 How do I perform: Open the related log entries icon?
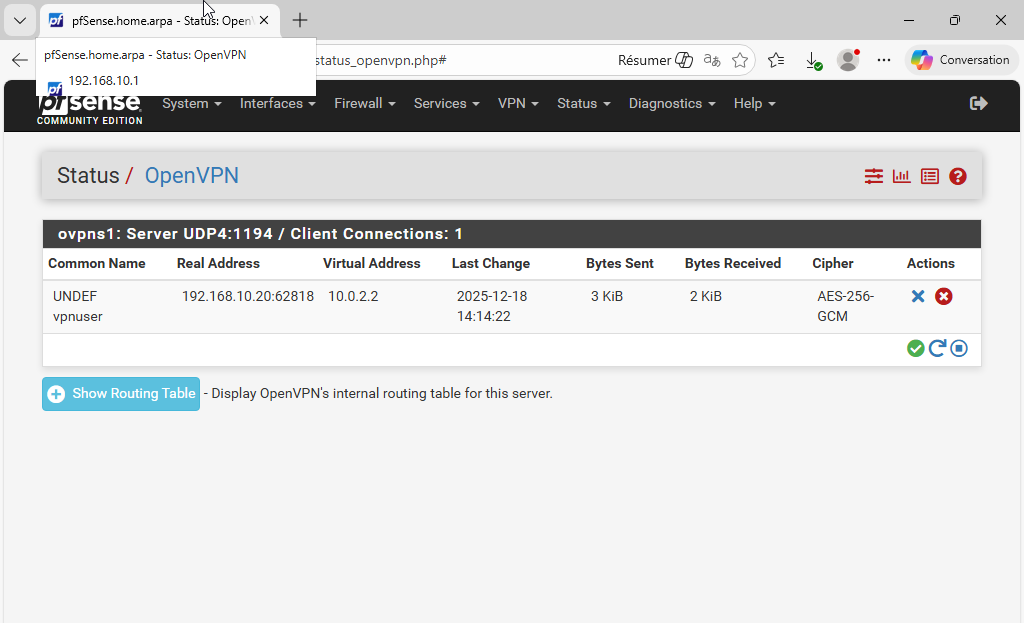[x=930, y=176]
